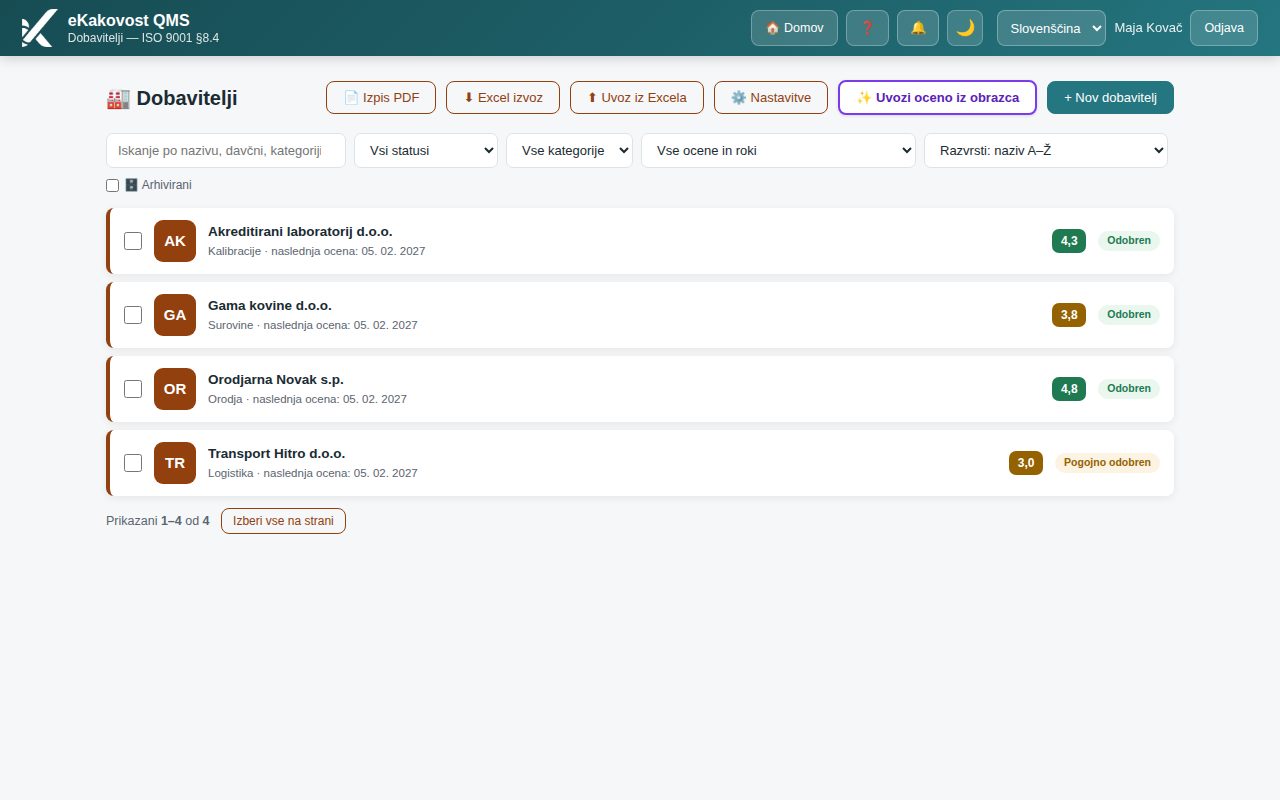Expand the Vsi statusi filter
The width and height of the screenshot is (1280, 800).
click(x=426, y=151)
